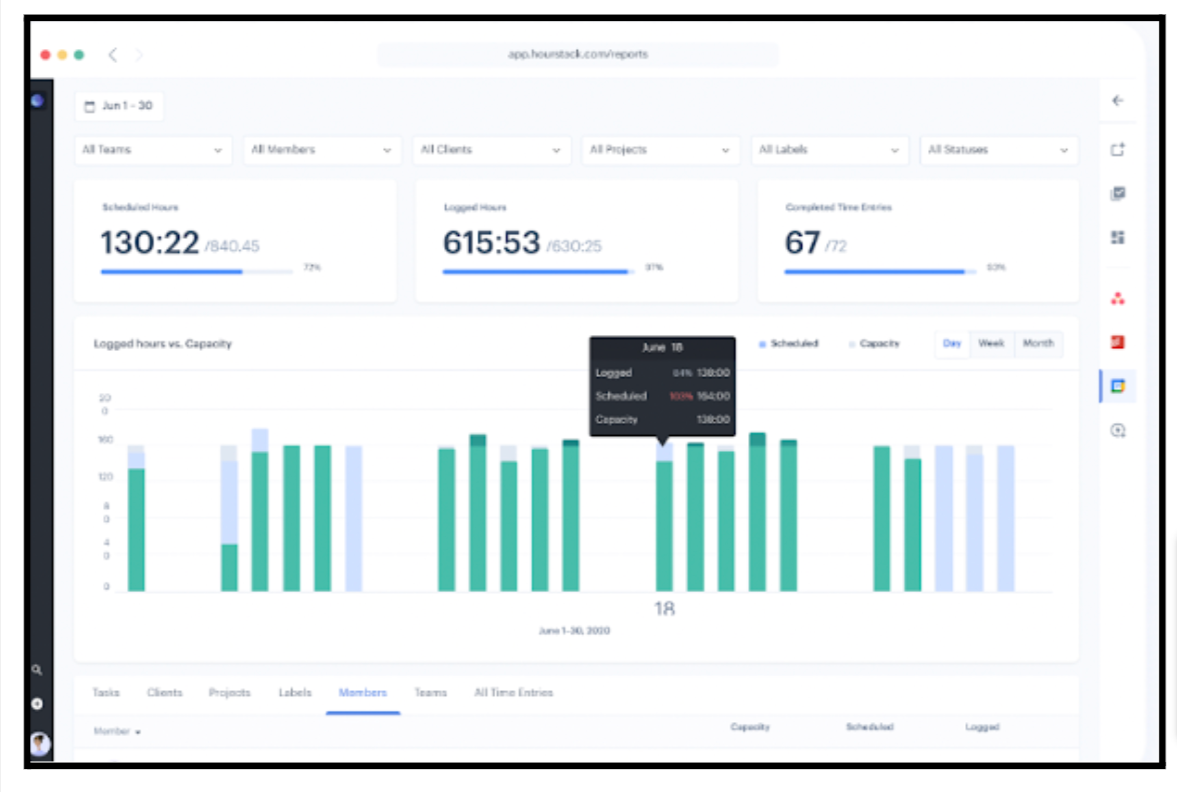Open the search icon in bottom-left corner

[38, 669]
